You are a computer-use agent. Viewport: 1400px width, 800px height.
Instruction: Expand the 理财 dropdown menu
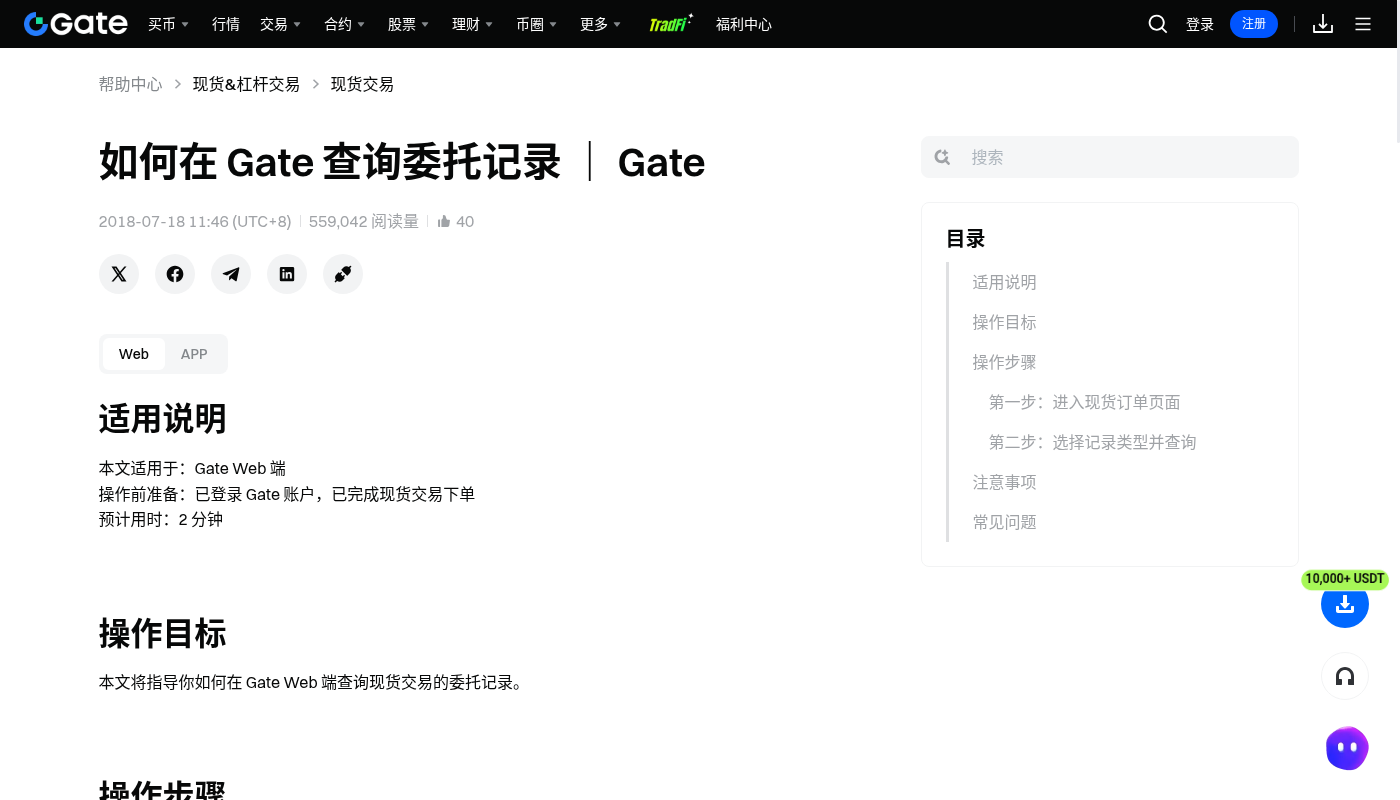(x=472, y=24)
